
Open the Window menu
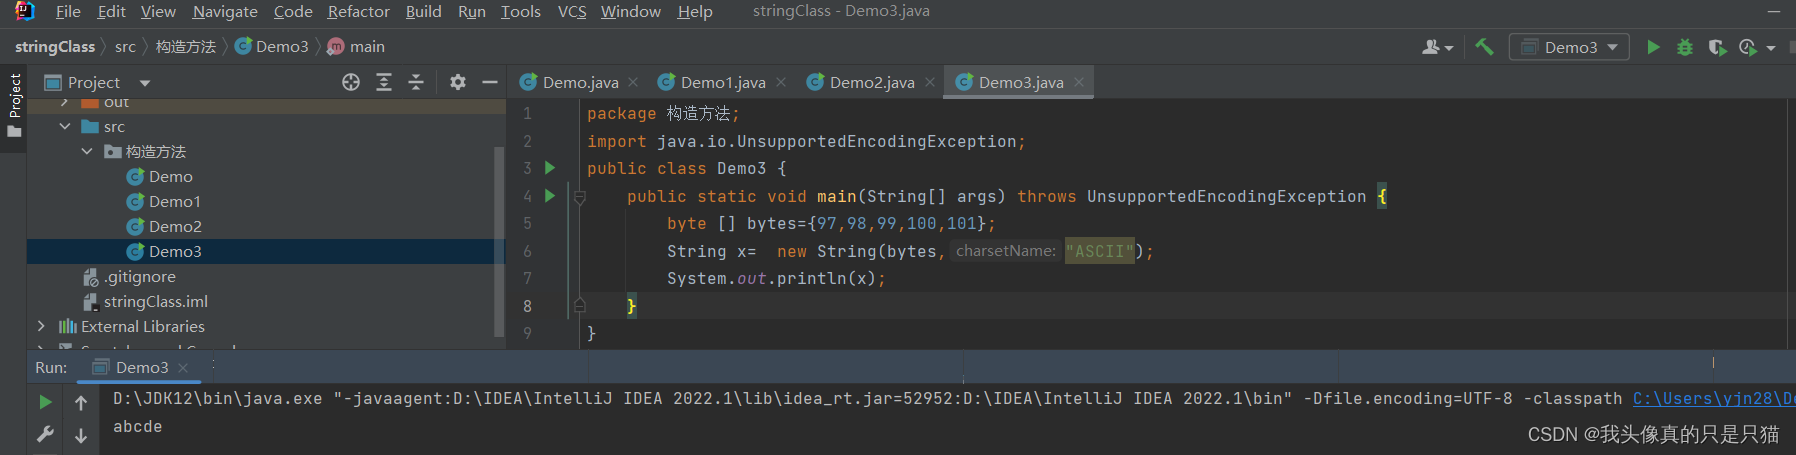[630, 11]
